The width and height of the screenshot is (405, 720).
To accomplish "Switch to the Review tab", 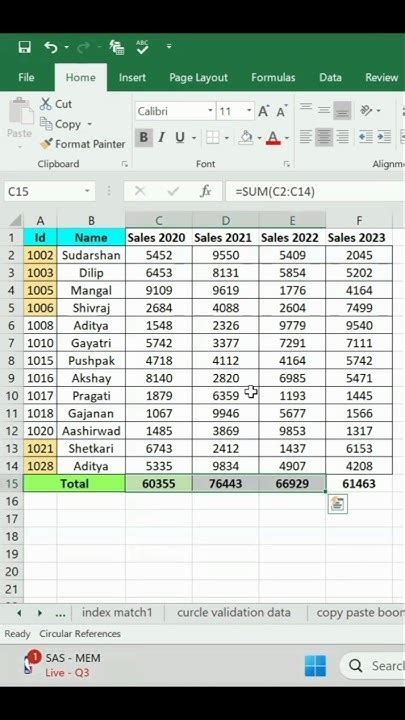I will (x=382, y=78).
